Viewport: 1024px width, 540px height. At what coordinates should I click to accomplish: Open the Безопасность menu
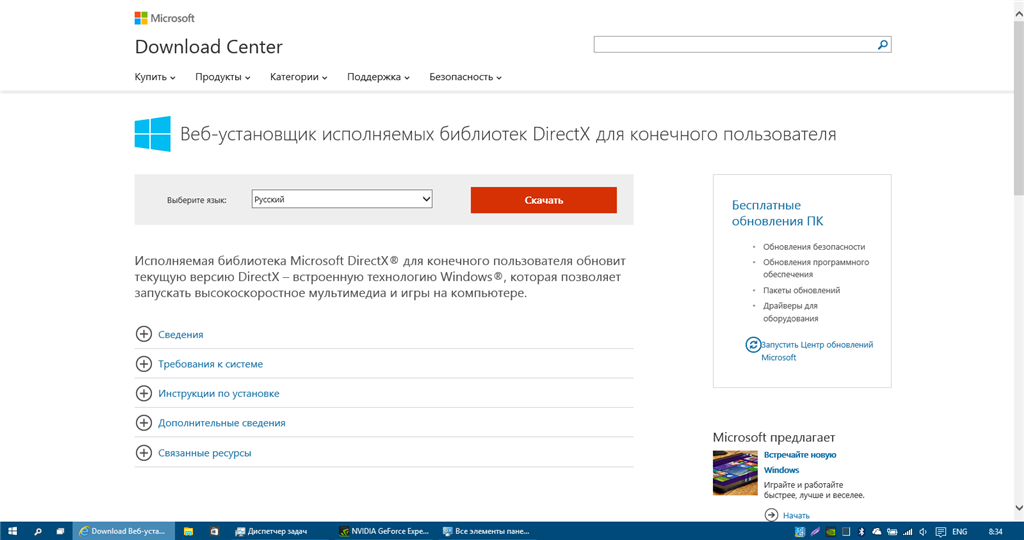coord(465,77)
